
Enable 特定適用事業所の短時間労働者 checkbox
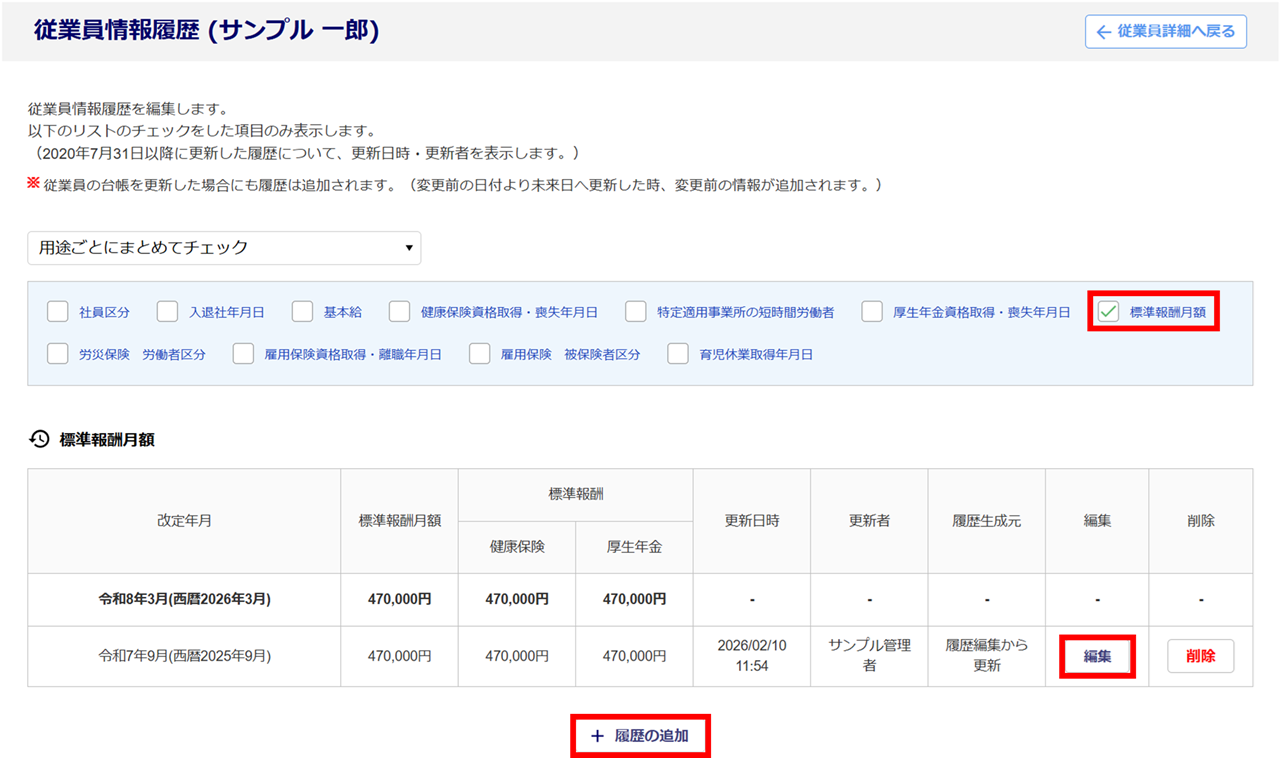(636, 312)
